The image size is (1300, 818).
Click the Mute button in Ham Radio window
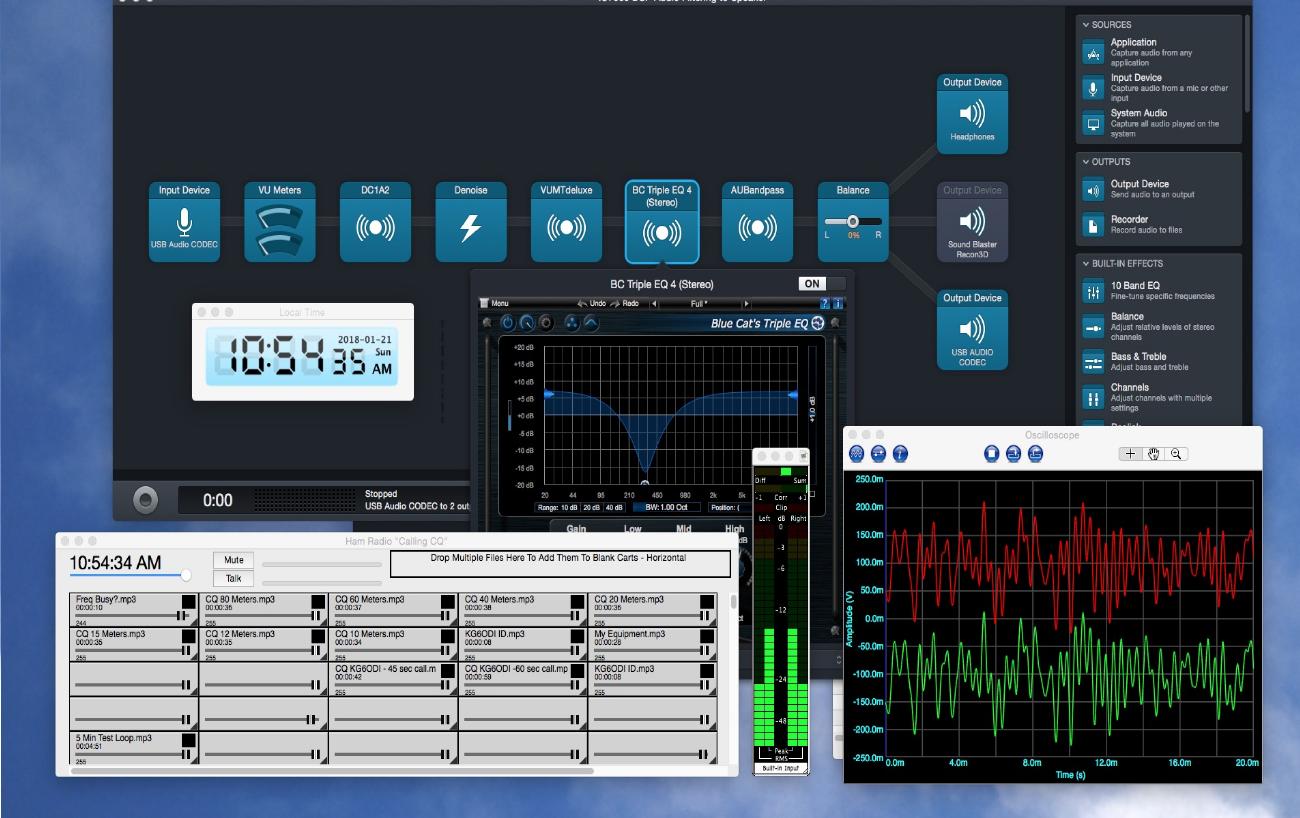coord(233,560)
